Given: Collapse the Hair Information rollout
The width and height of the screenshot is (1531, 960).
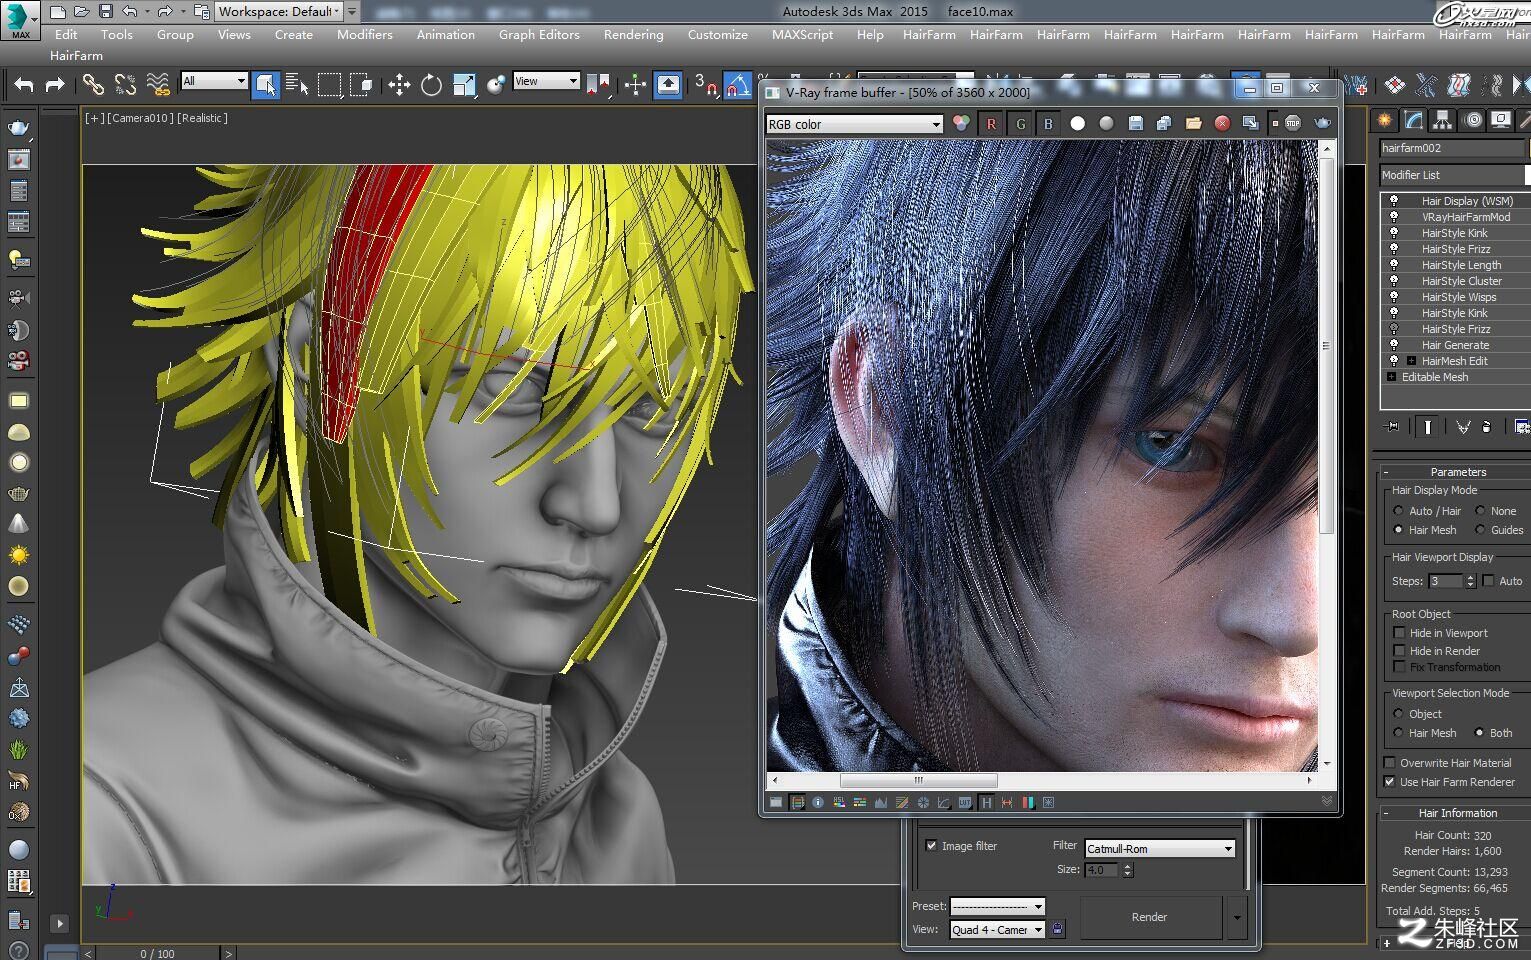Looking at the screenshot, I should (1386, 813).
